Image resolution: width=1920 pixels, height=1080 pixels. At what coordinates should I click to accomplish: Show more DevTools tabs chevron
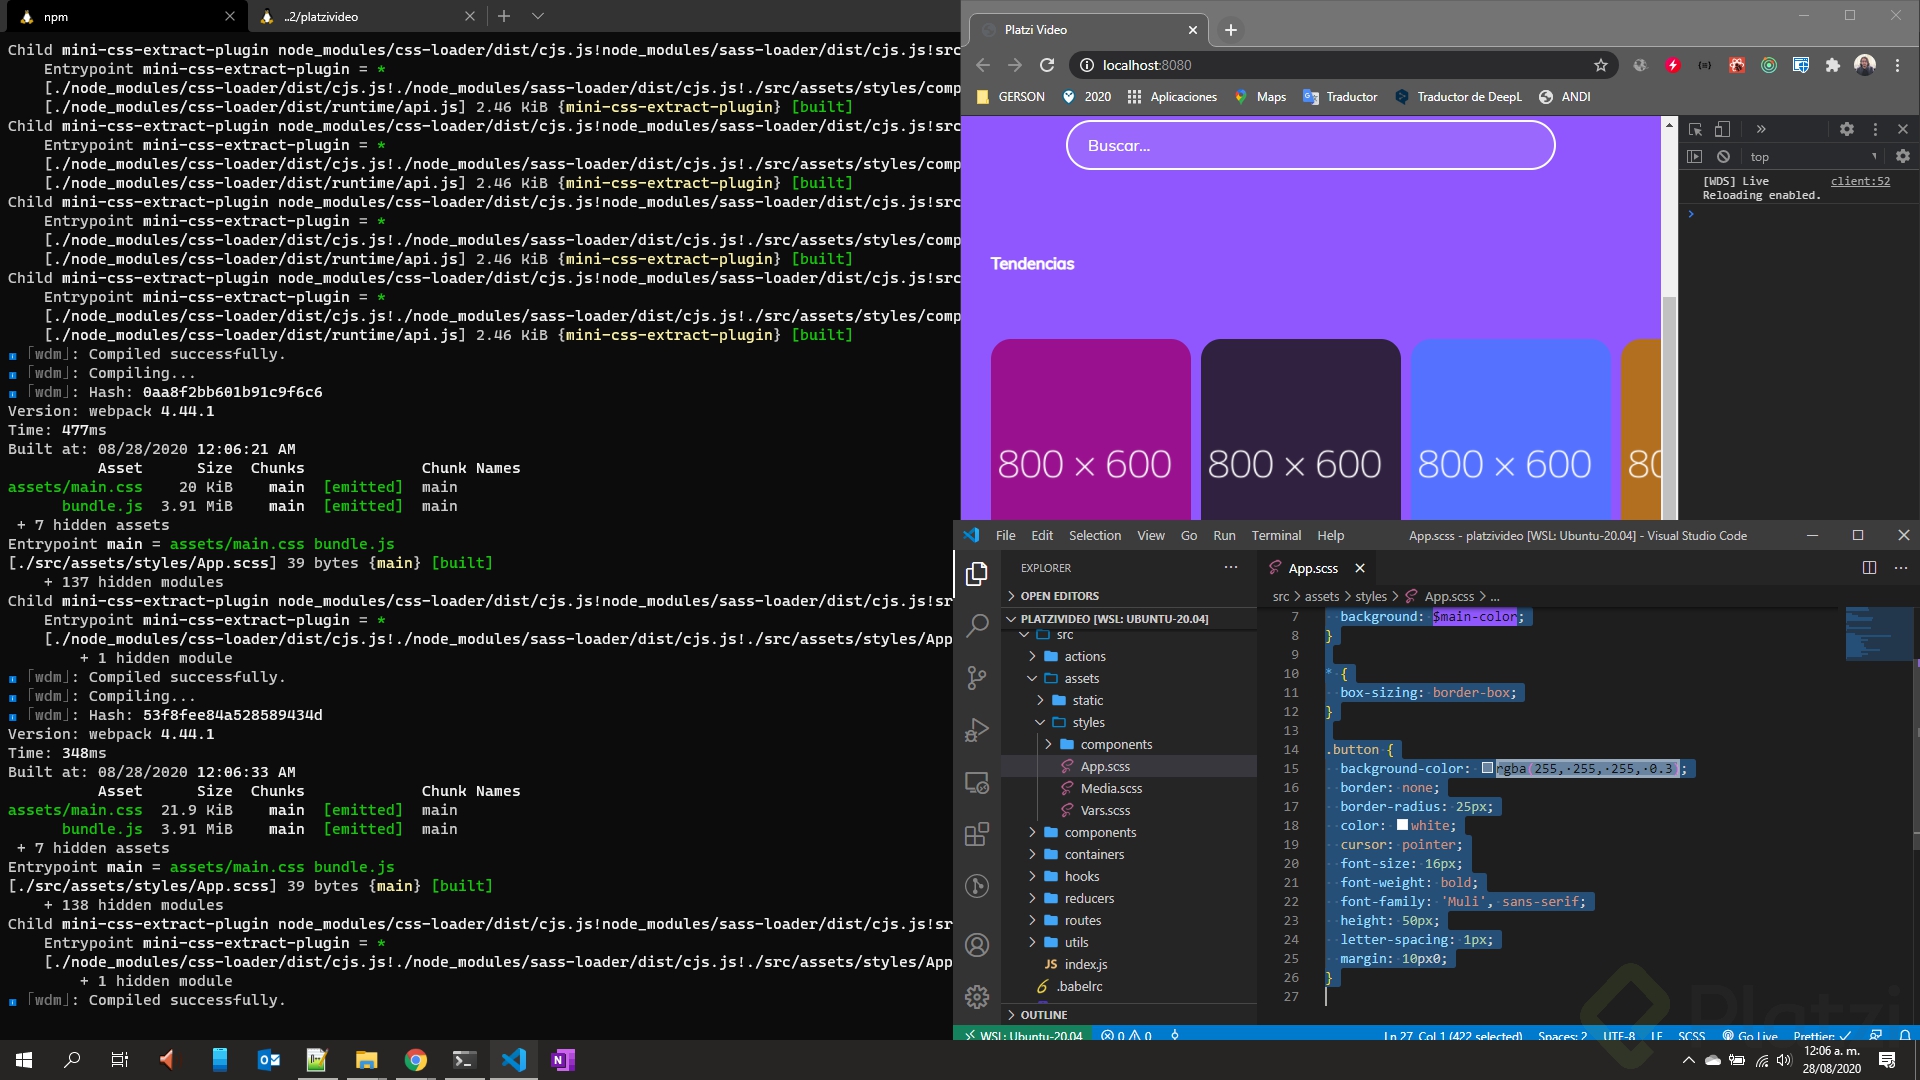point(1761,129)
